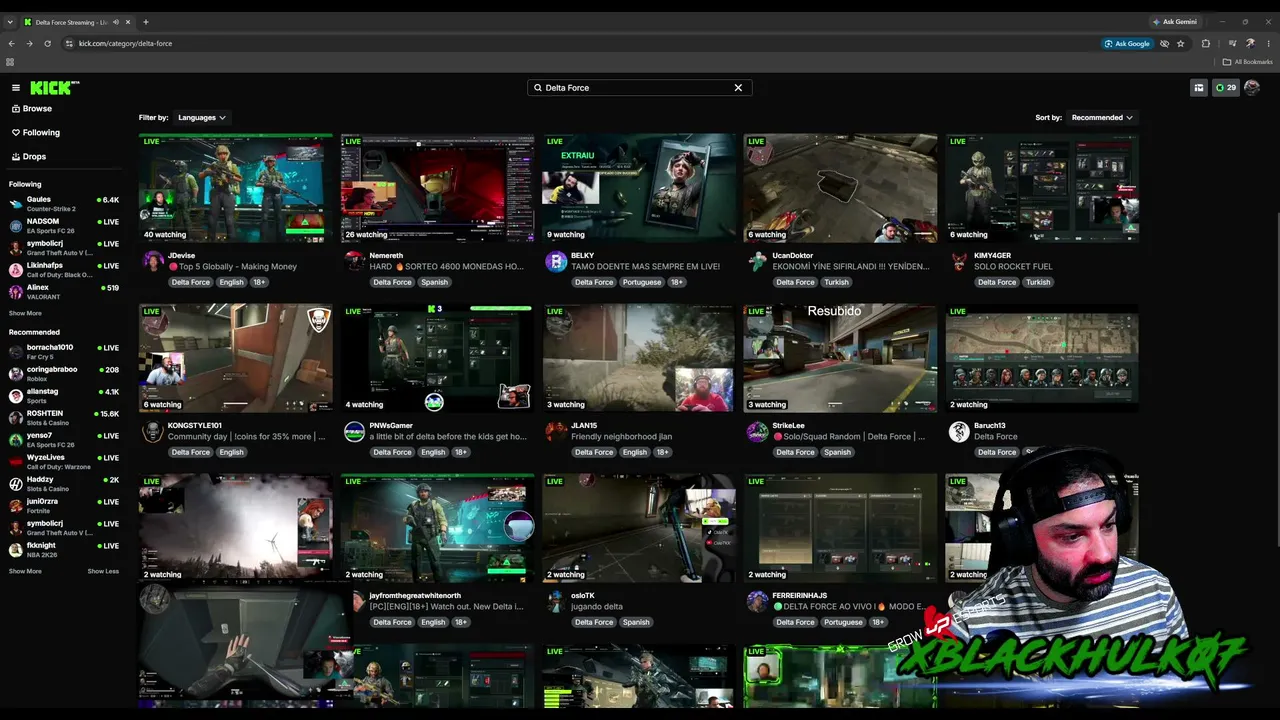This screenshot has height=720, width=1280.
Task: Click Baruch13 channel avatar
Action: click(959, 432)
